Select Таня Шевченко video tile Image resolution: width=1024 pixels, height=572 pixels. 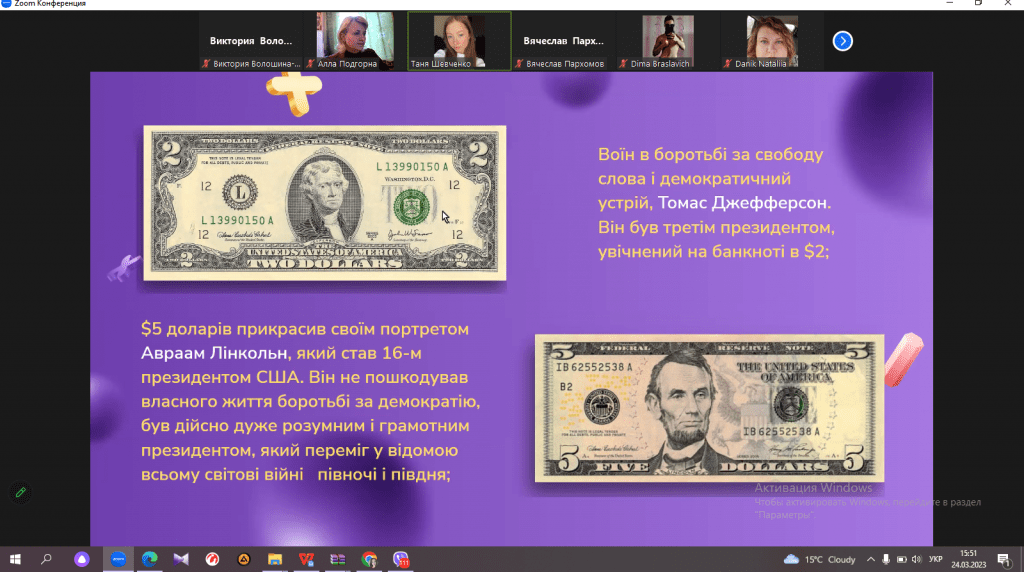[x=459, y=41]
